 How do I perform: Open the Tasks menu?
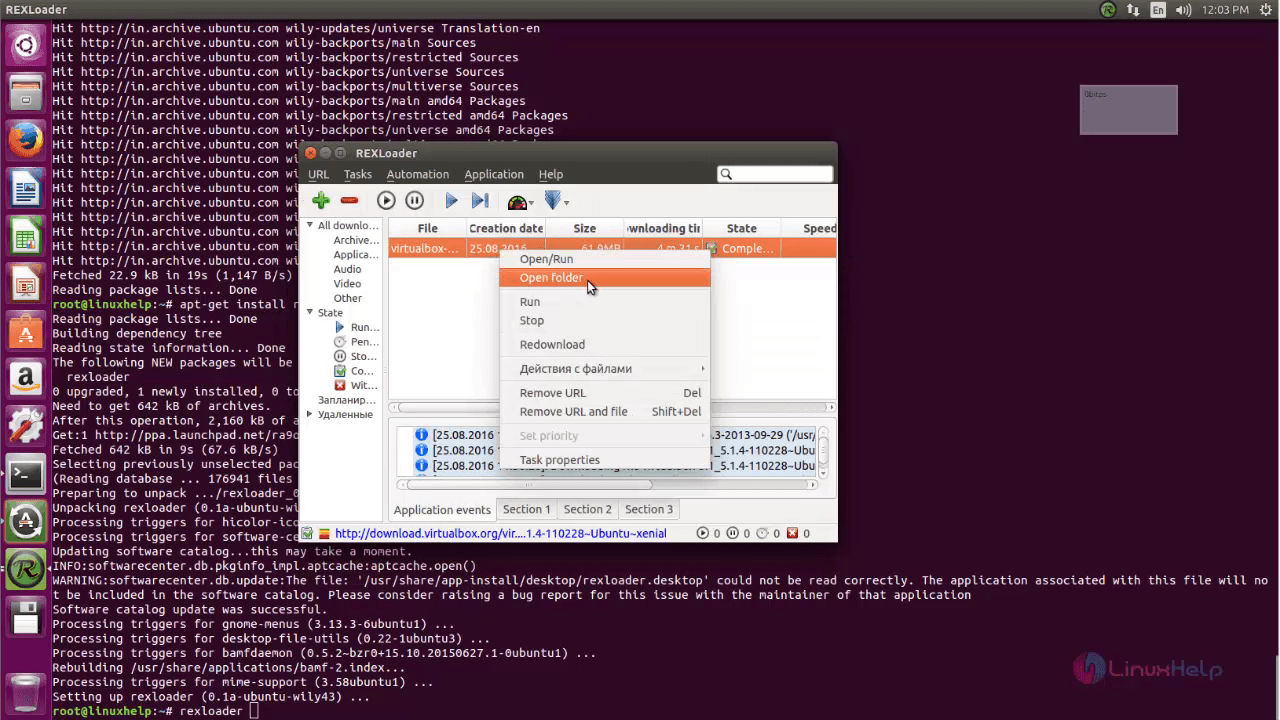(x=358, y=174)
